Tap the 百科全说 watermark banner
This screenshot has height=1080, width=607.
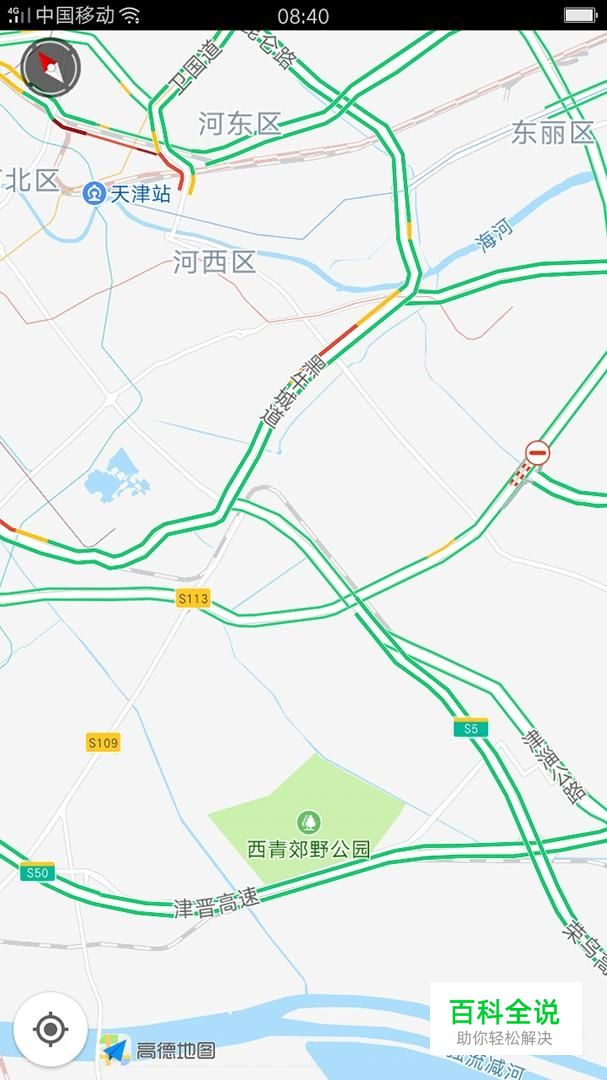click(505, 1019)
